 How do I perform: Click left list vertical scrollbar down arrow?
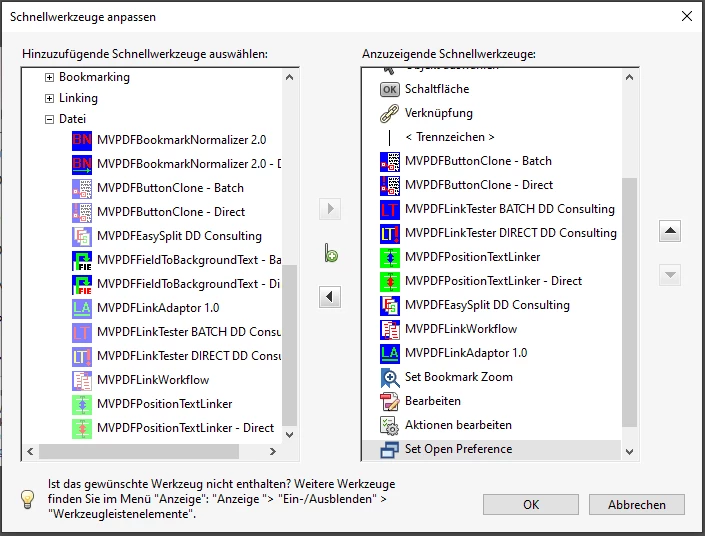click(290, 434)
